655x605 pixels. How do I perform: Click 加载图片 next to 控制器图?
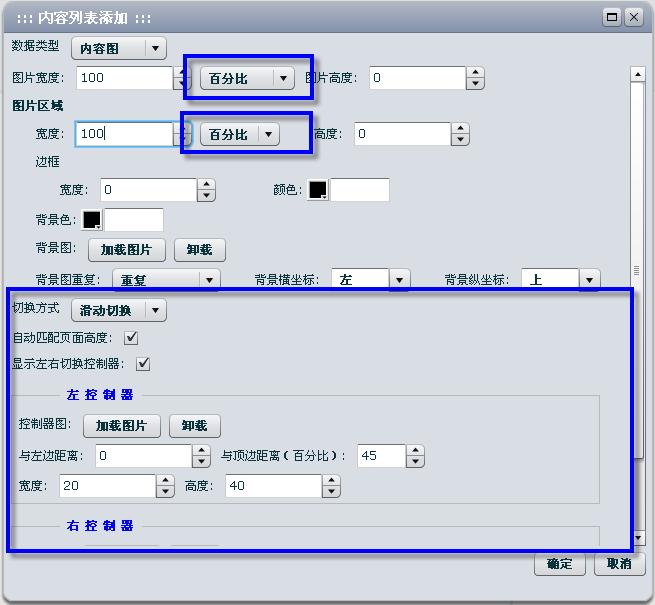click(121, 425)
